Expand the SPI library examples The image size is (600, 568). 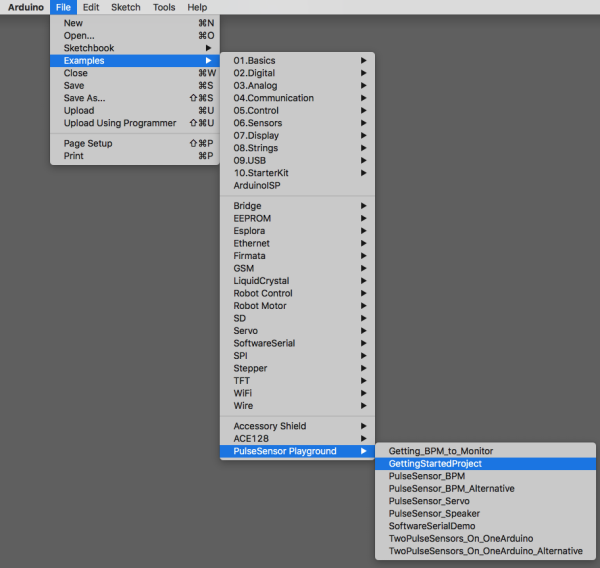pyautogui.click(x=297, y=356)
